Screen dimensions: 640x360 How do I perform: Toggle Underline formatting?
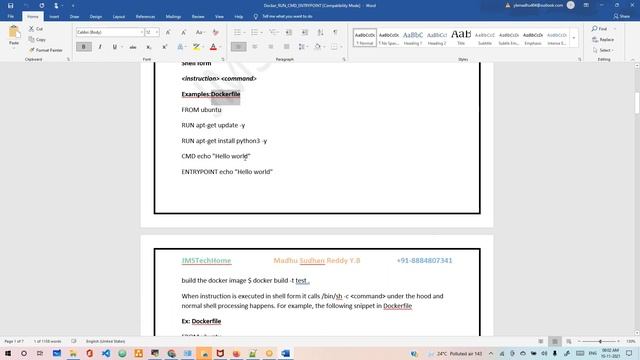[115, 47]
